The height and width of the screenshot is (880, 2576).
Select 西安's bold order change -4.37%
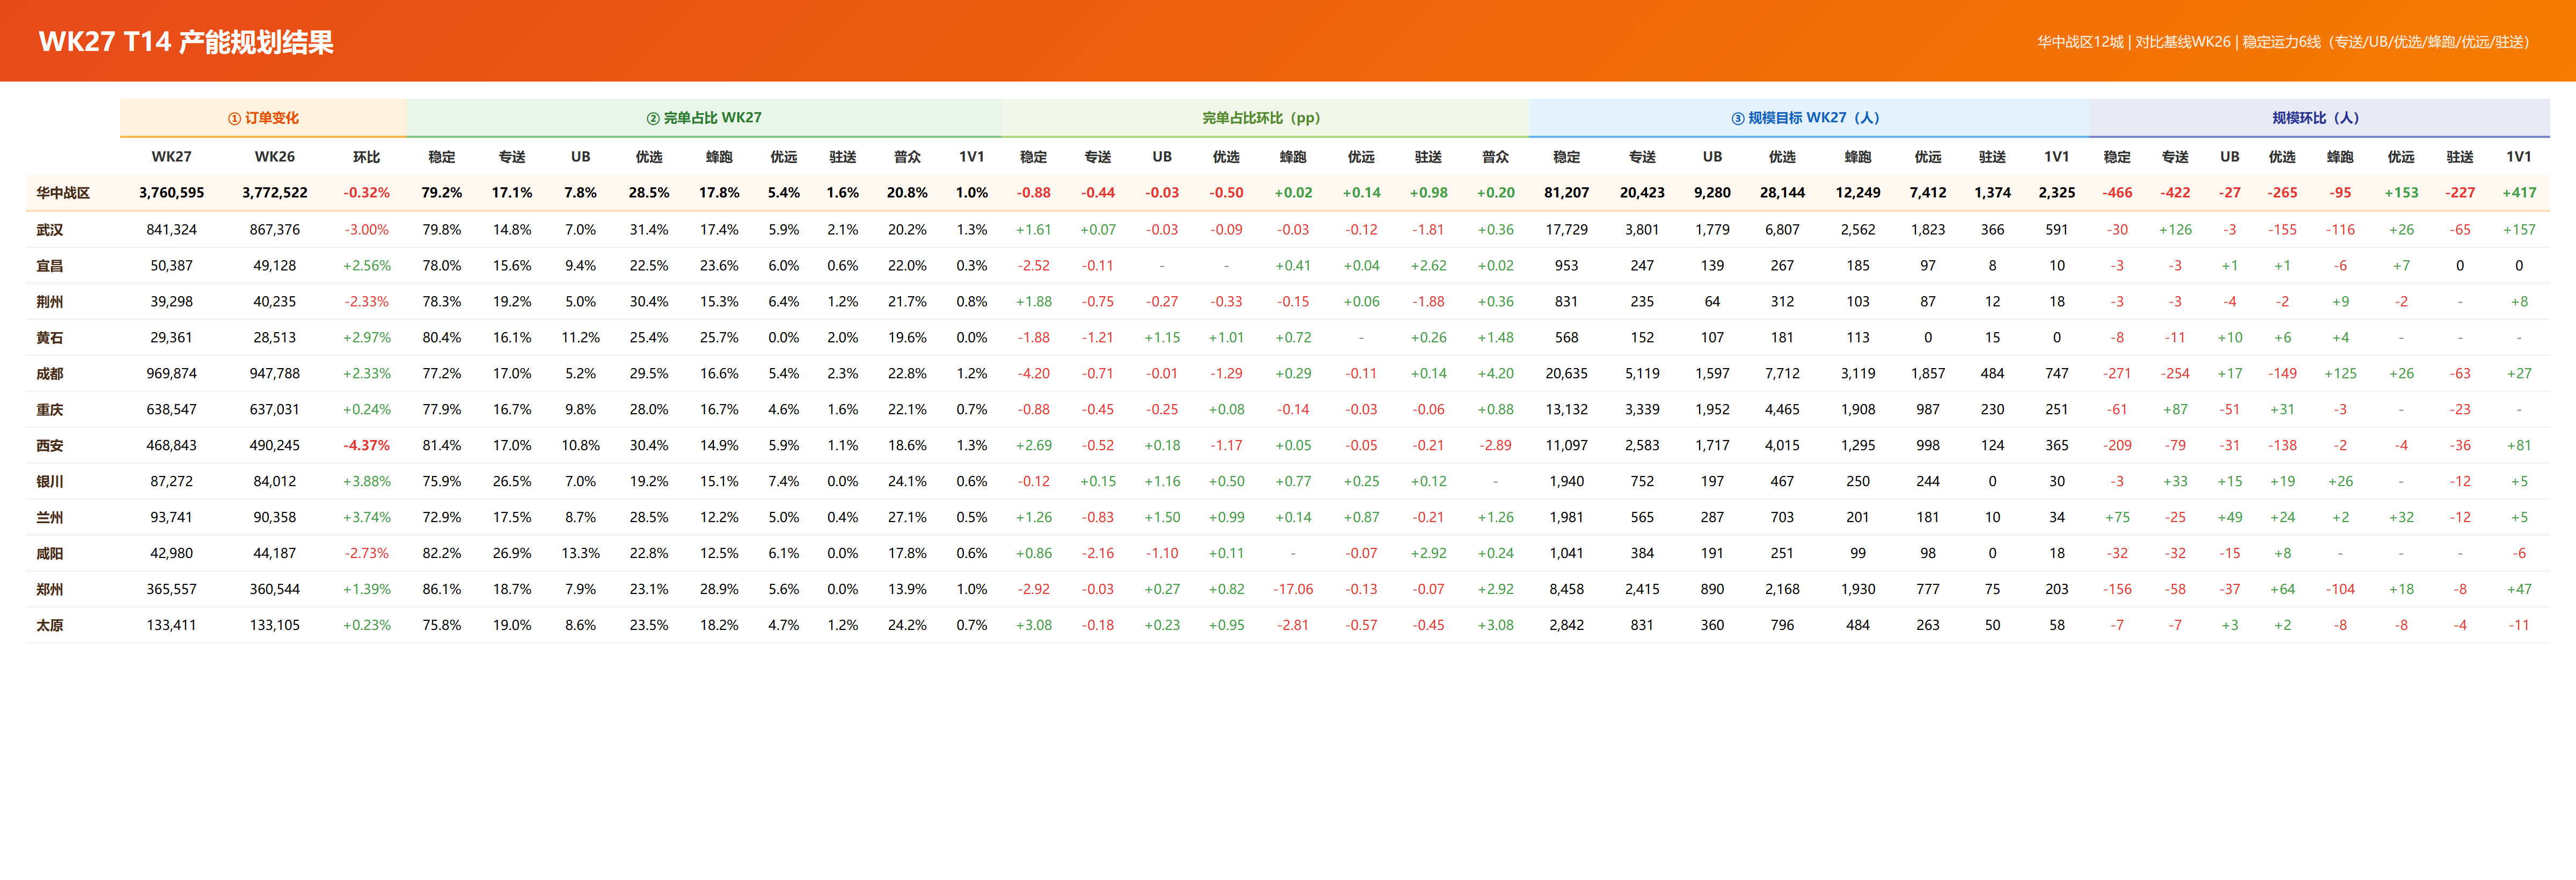click(367, 446)
